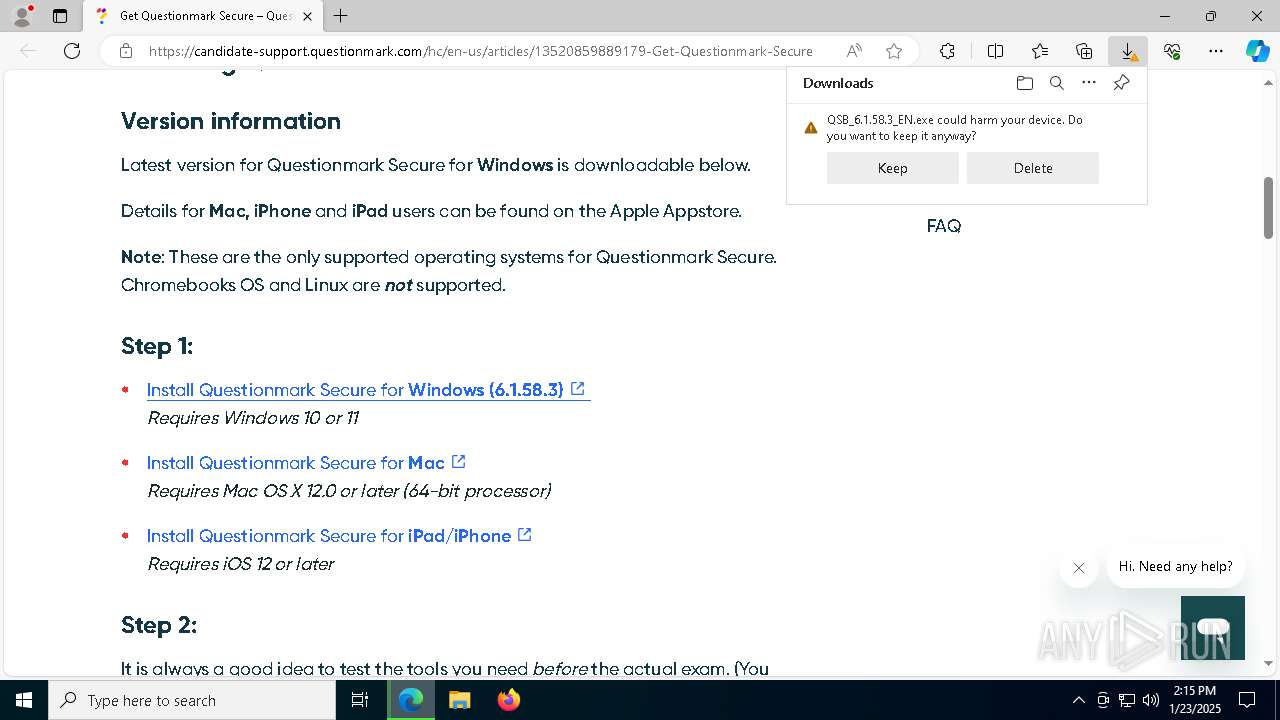
Task: Toggle the Downloads toolbar button
Action: tap(1128, 51)
